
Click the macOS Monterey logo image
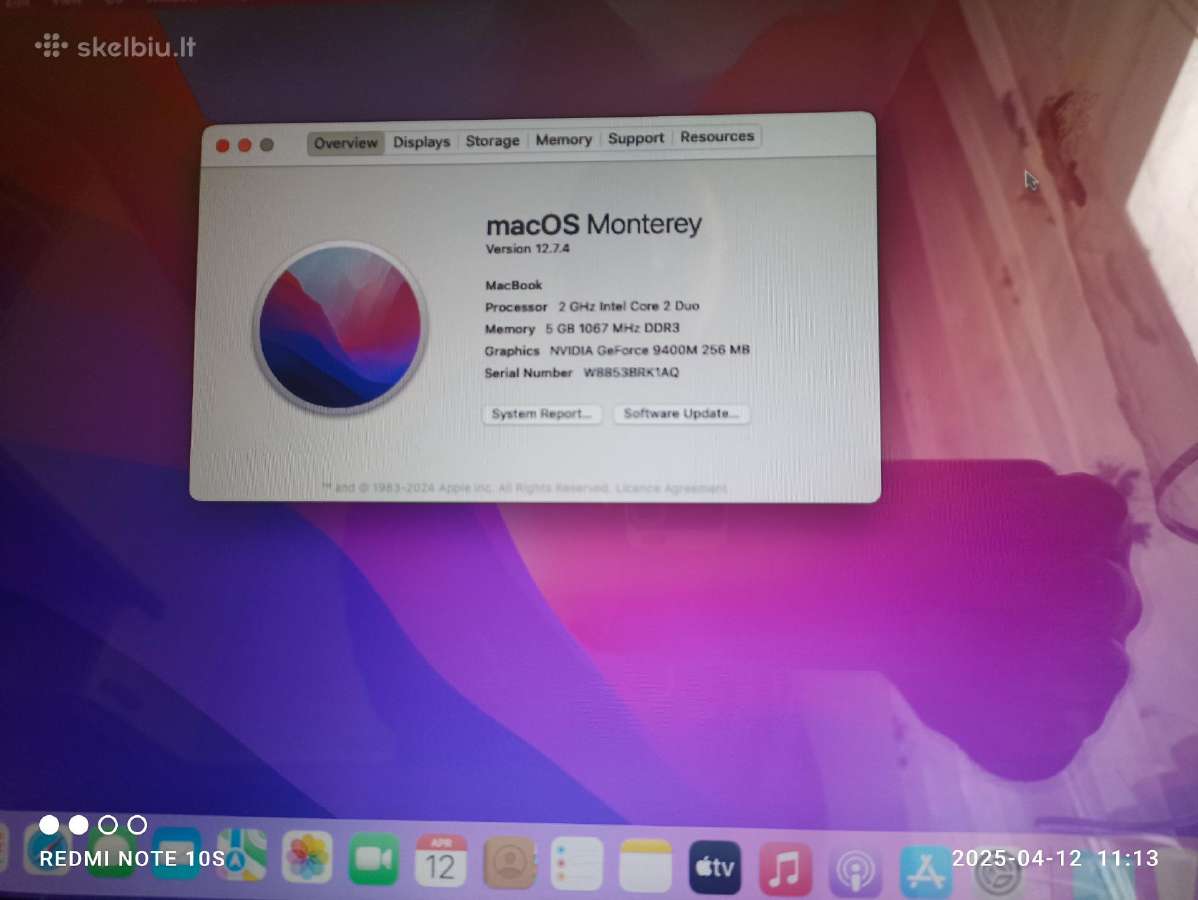point(341,328)
